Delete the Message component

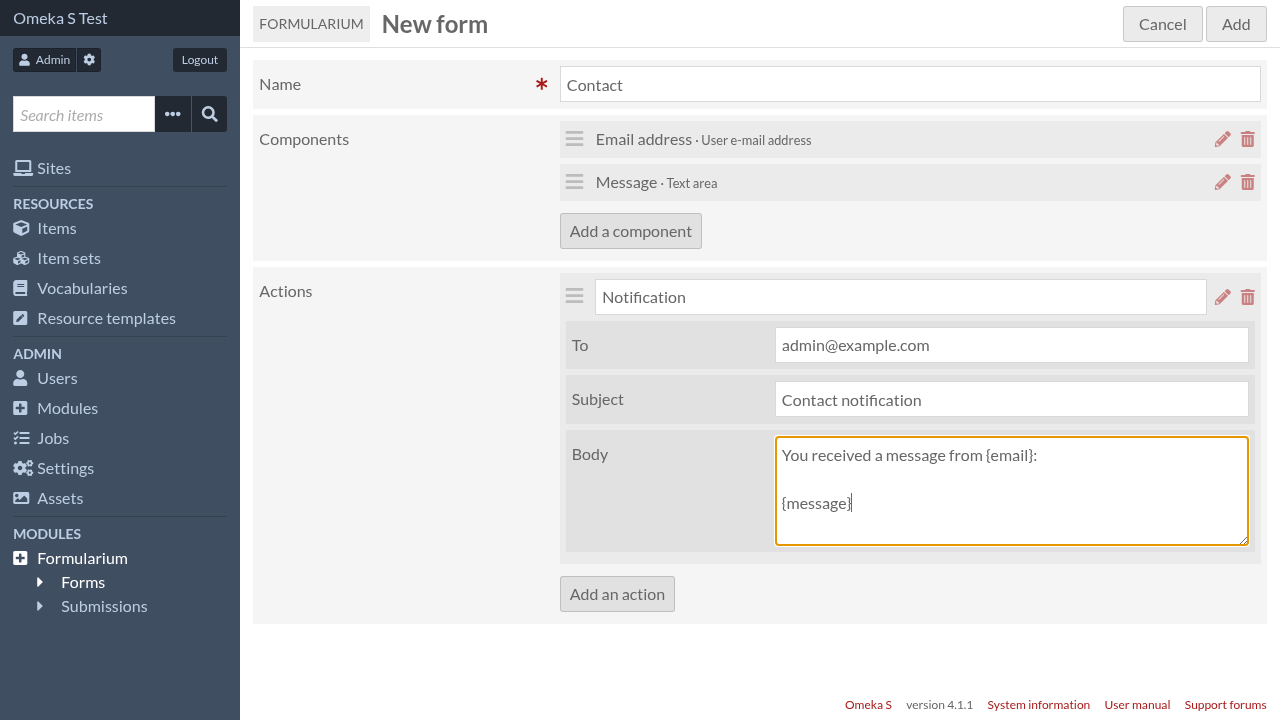click(1247, 182)
